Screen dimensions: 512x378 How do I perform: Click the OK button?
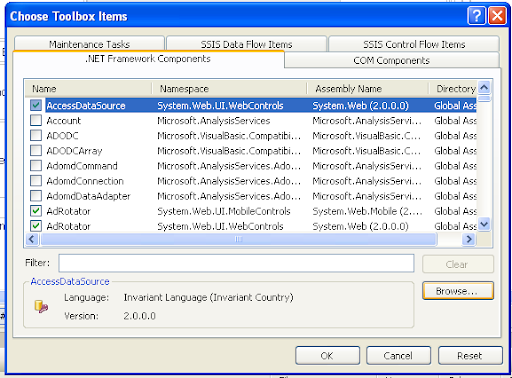point(327,356)
